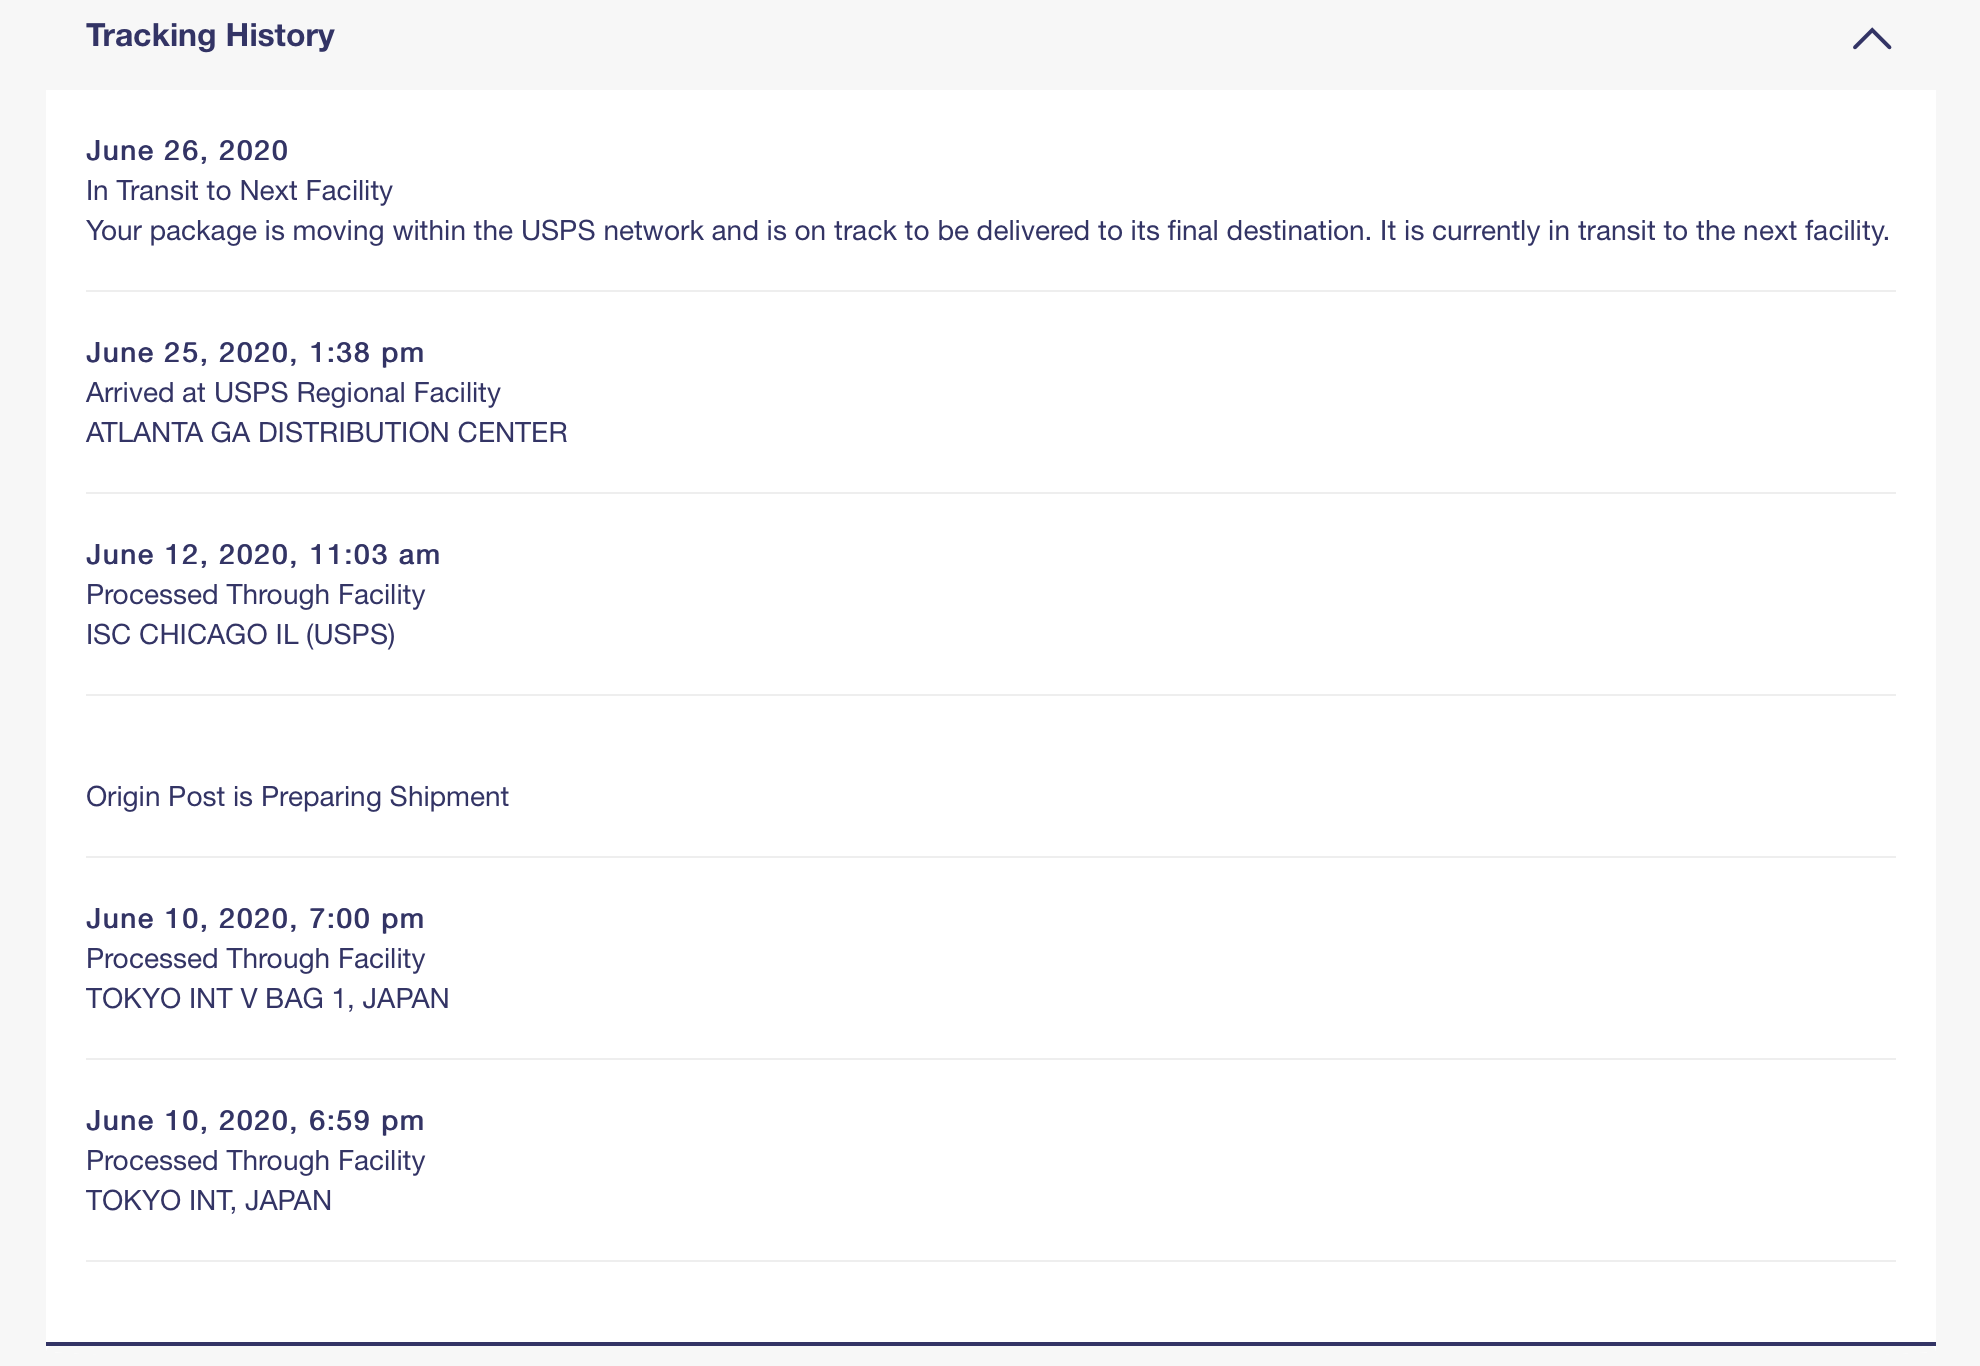Viewport: 1980px width, 1366px height.
Task: Click the In Transit to Next Facility status
Action: (x=239, y=190)
